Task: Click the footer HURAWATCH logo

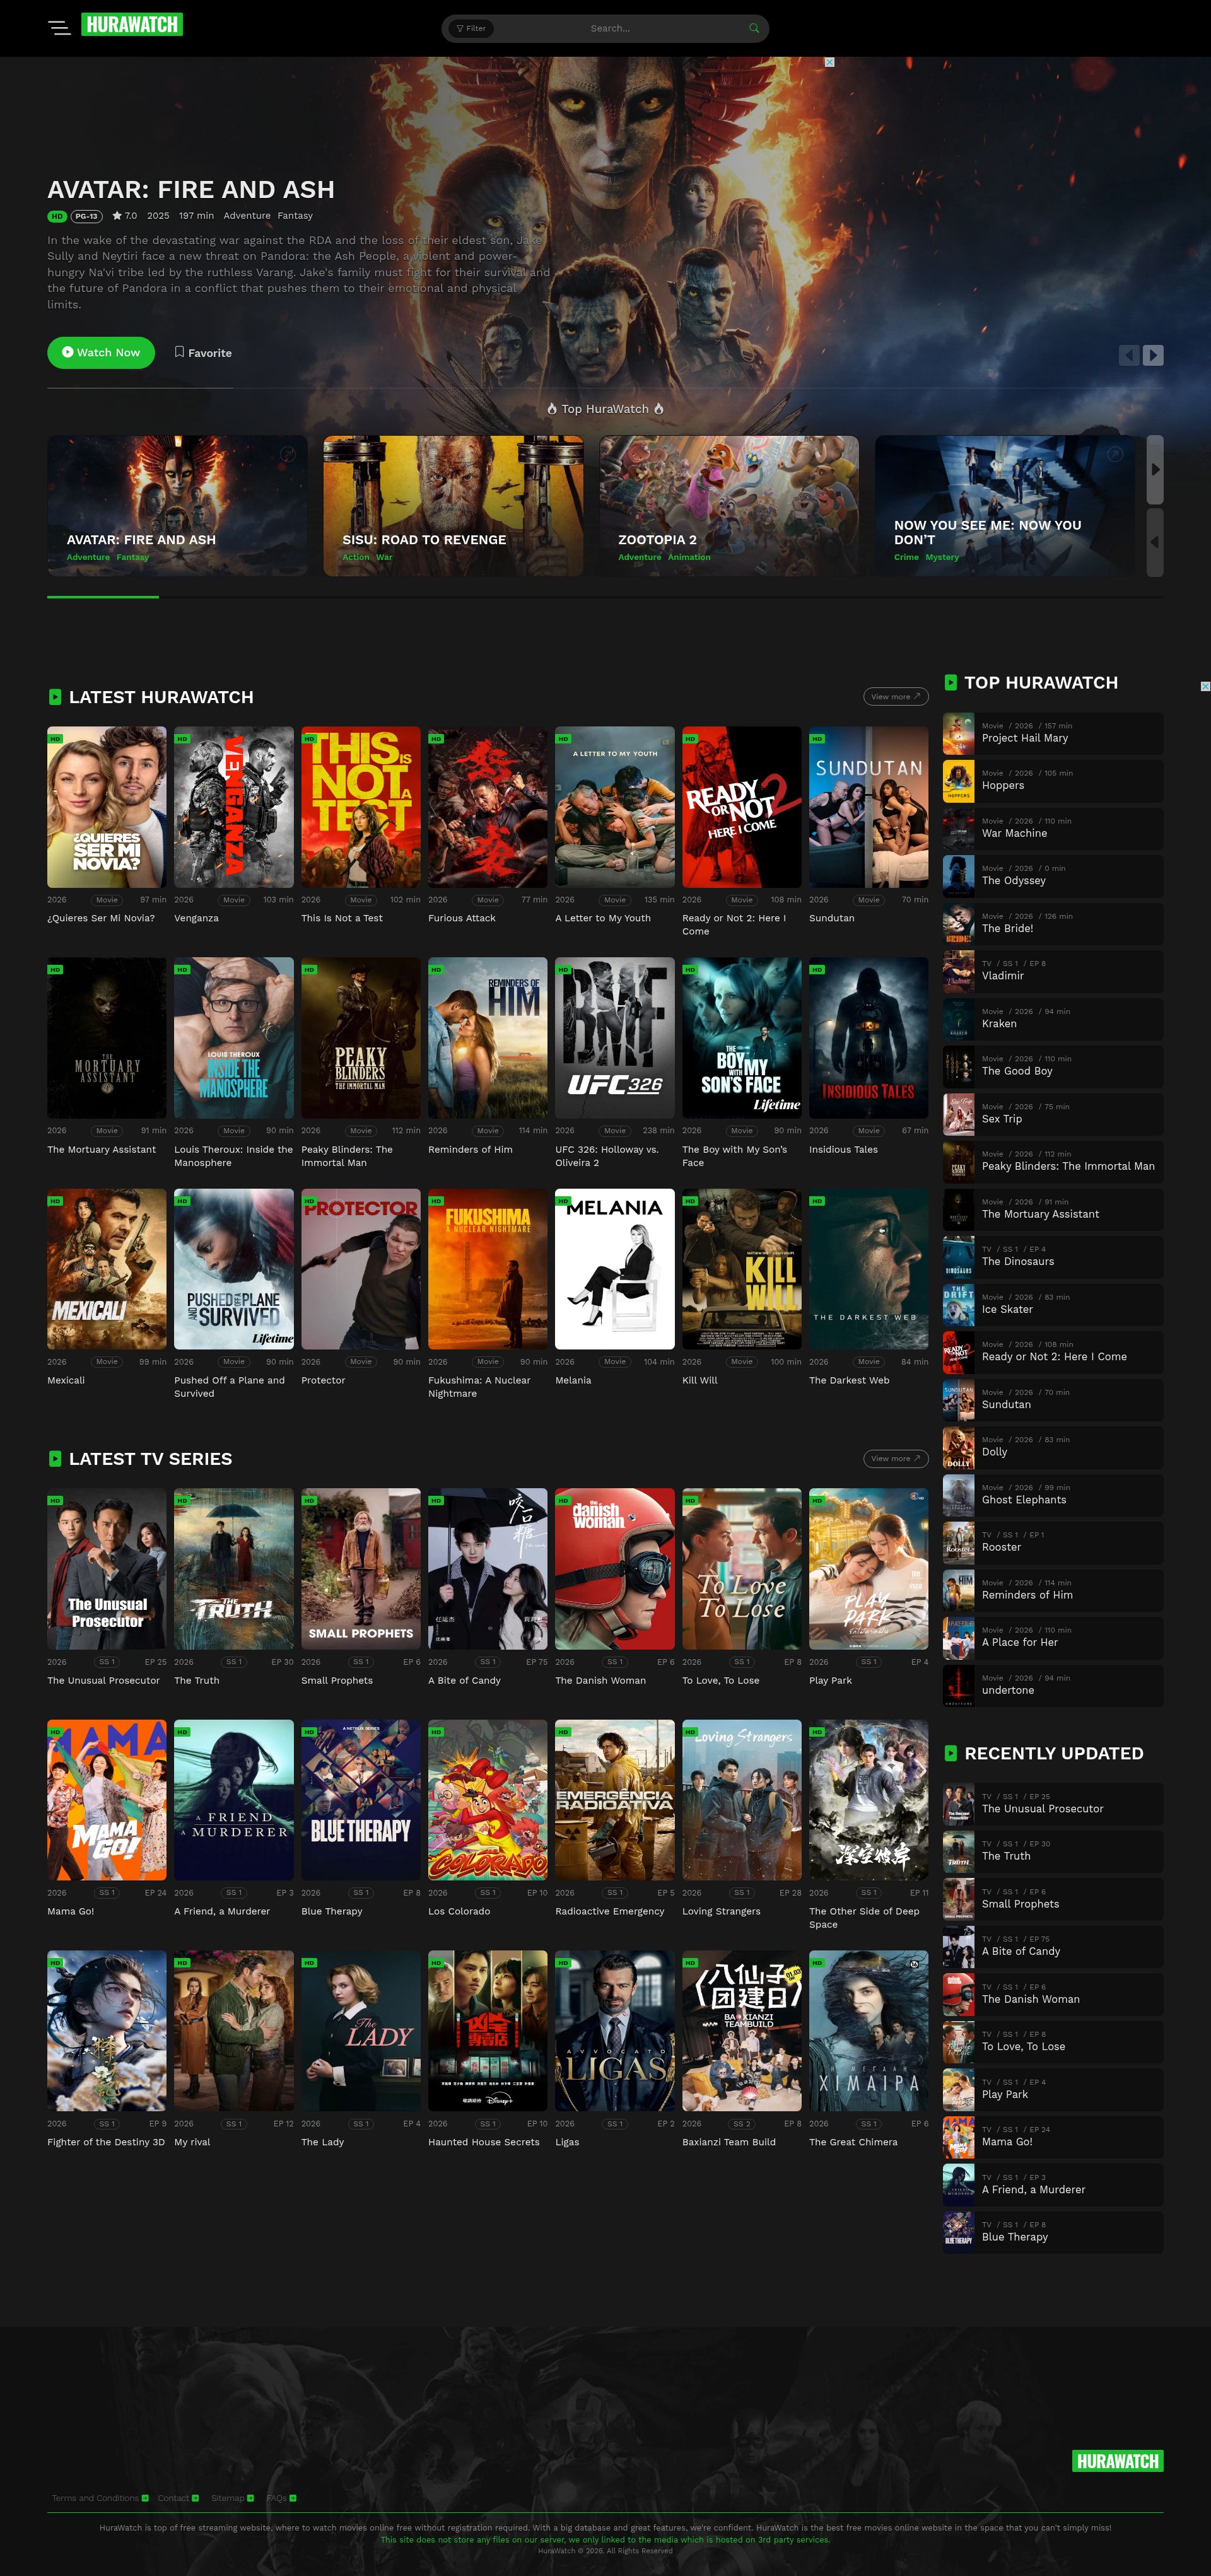Action: pos(1118,2461)
